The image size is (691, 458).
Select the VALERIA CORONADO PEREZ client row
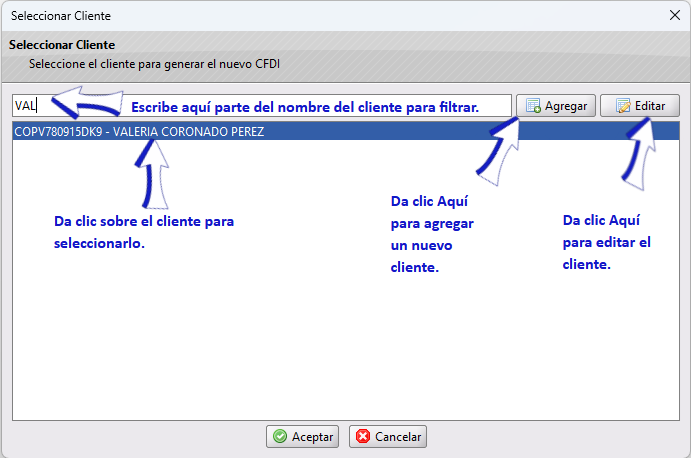pos(346,131)
